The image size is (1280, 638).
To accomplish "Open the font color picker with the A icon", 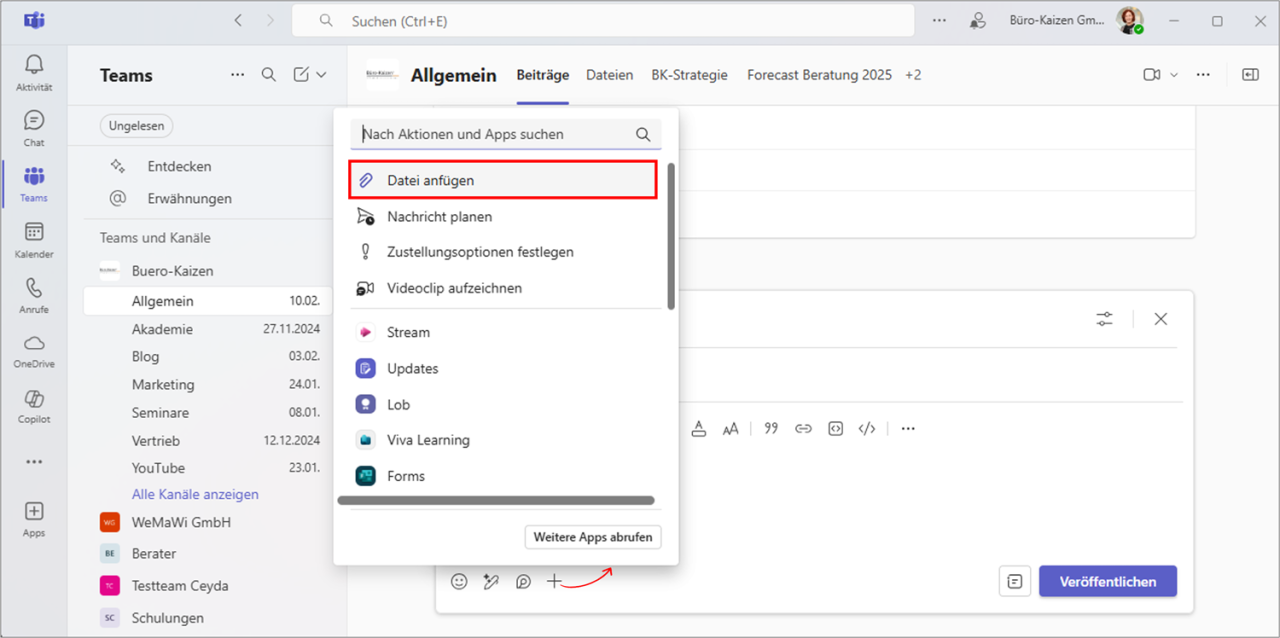I will click(699, 428).
